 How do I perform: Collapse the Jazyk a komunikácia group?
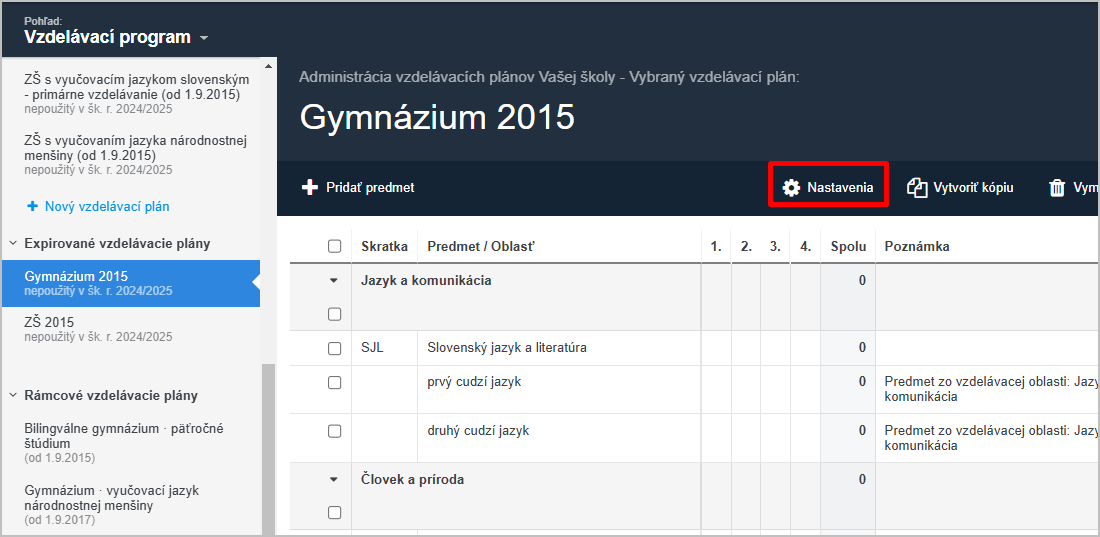(334, 281)
